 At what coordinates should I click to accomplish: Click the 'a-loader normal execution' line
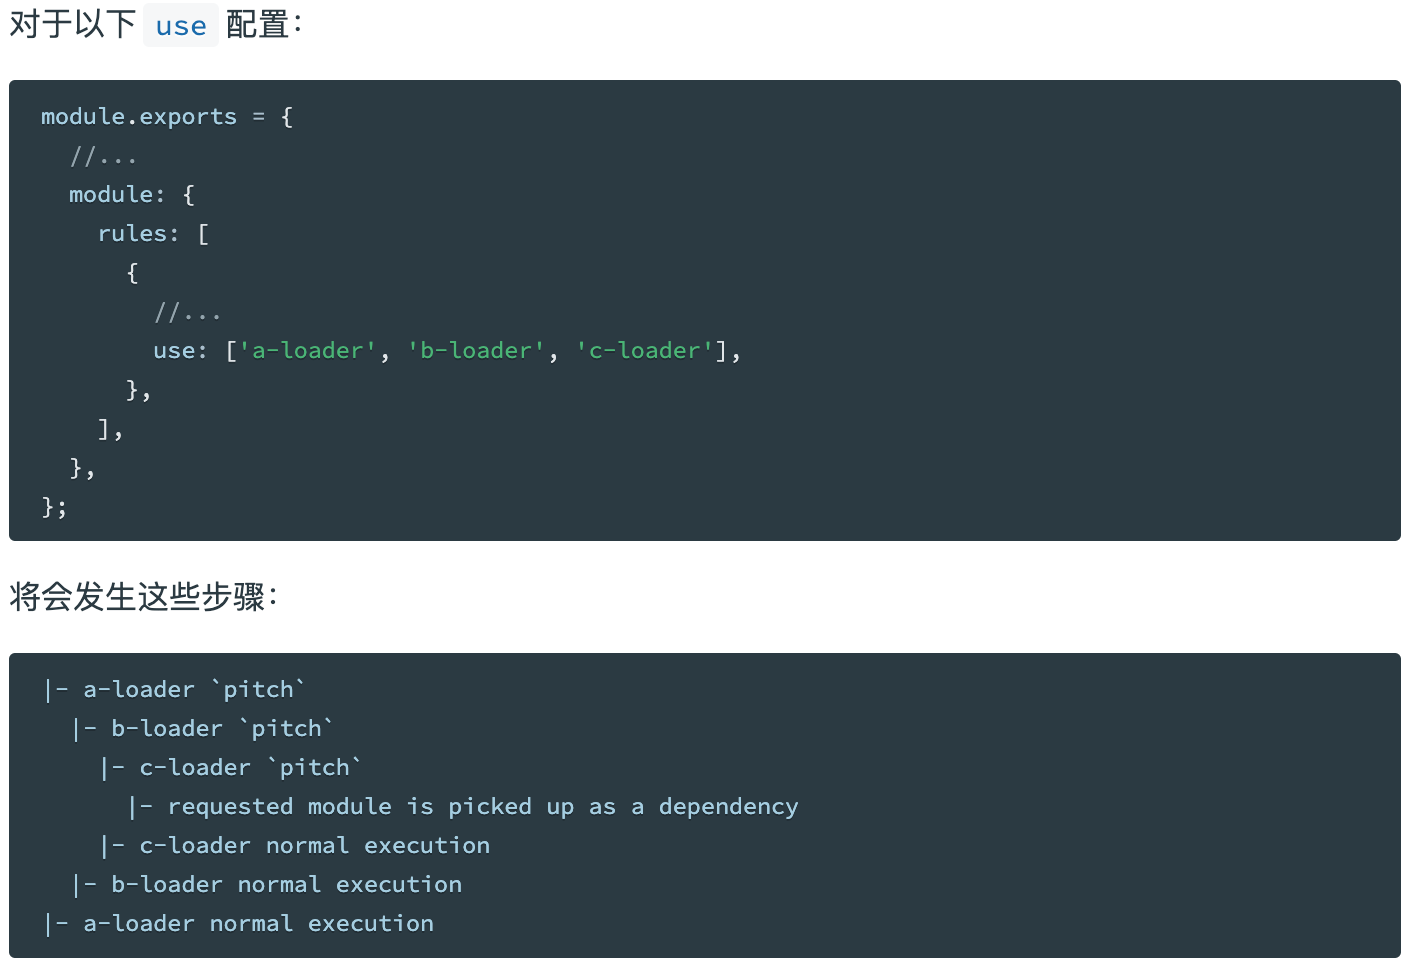[x=239, y=924]
